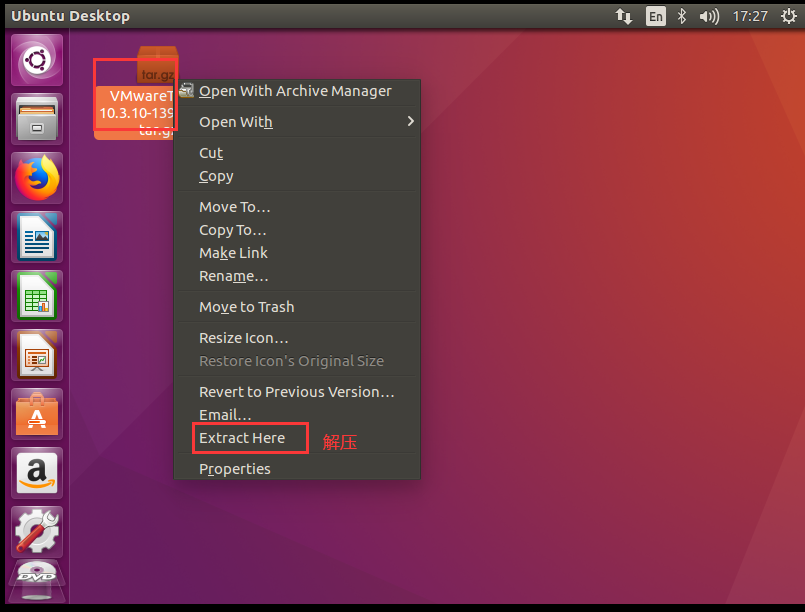Toggle the Bluetooth indicator in top panel

pyautogui.click(x=679, y=16)
